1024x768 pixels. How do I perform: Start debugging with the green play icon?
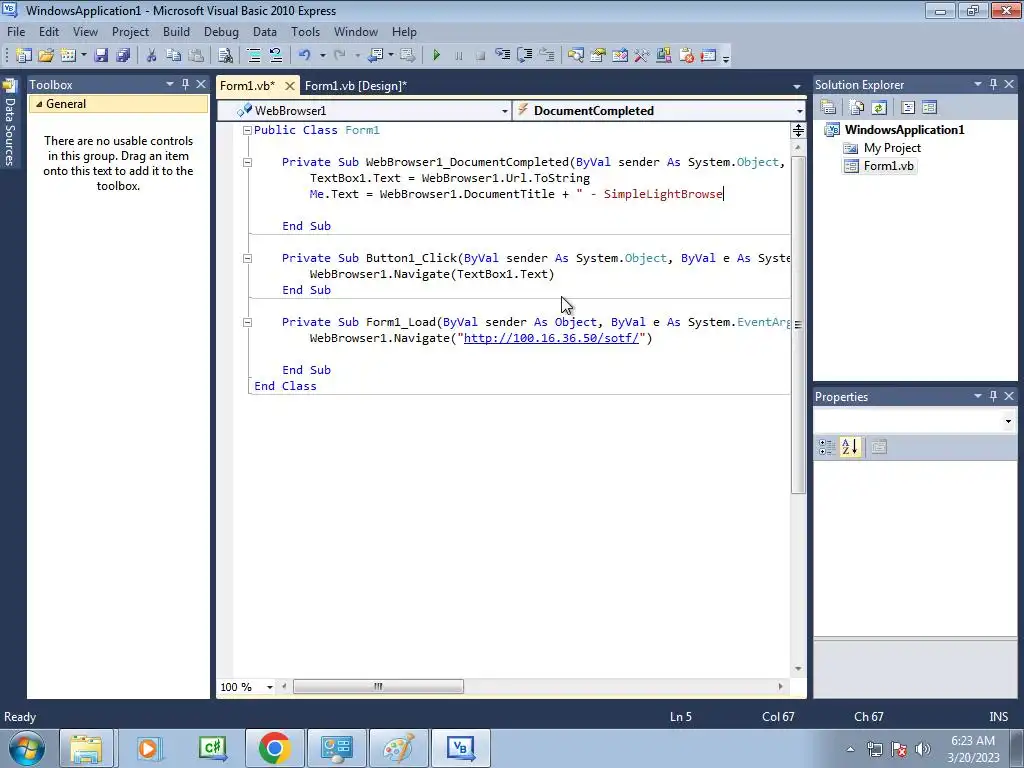point(436,56)
